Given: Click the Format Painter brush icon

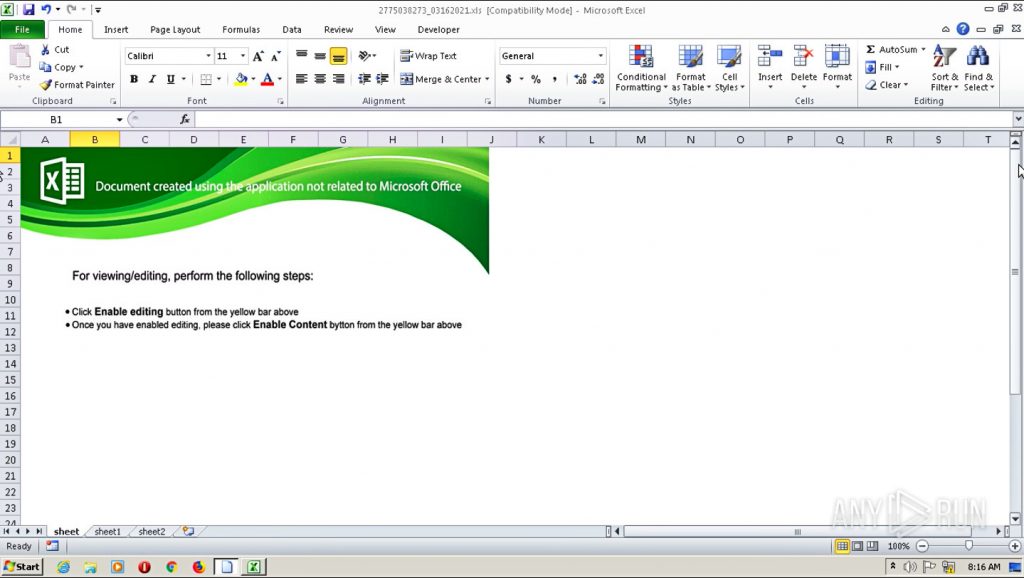Looking at the screenshot, I should (45, 85).
